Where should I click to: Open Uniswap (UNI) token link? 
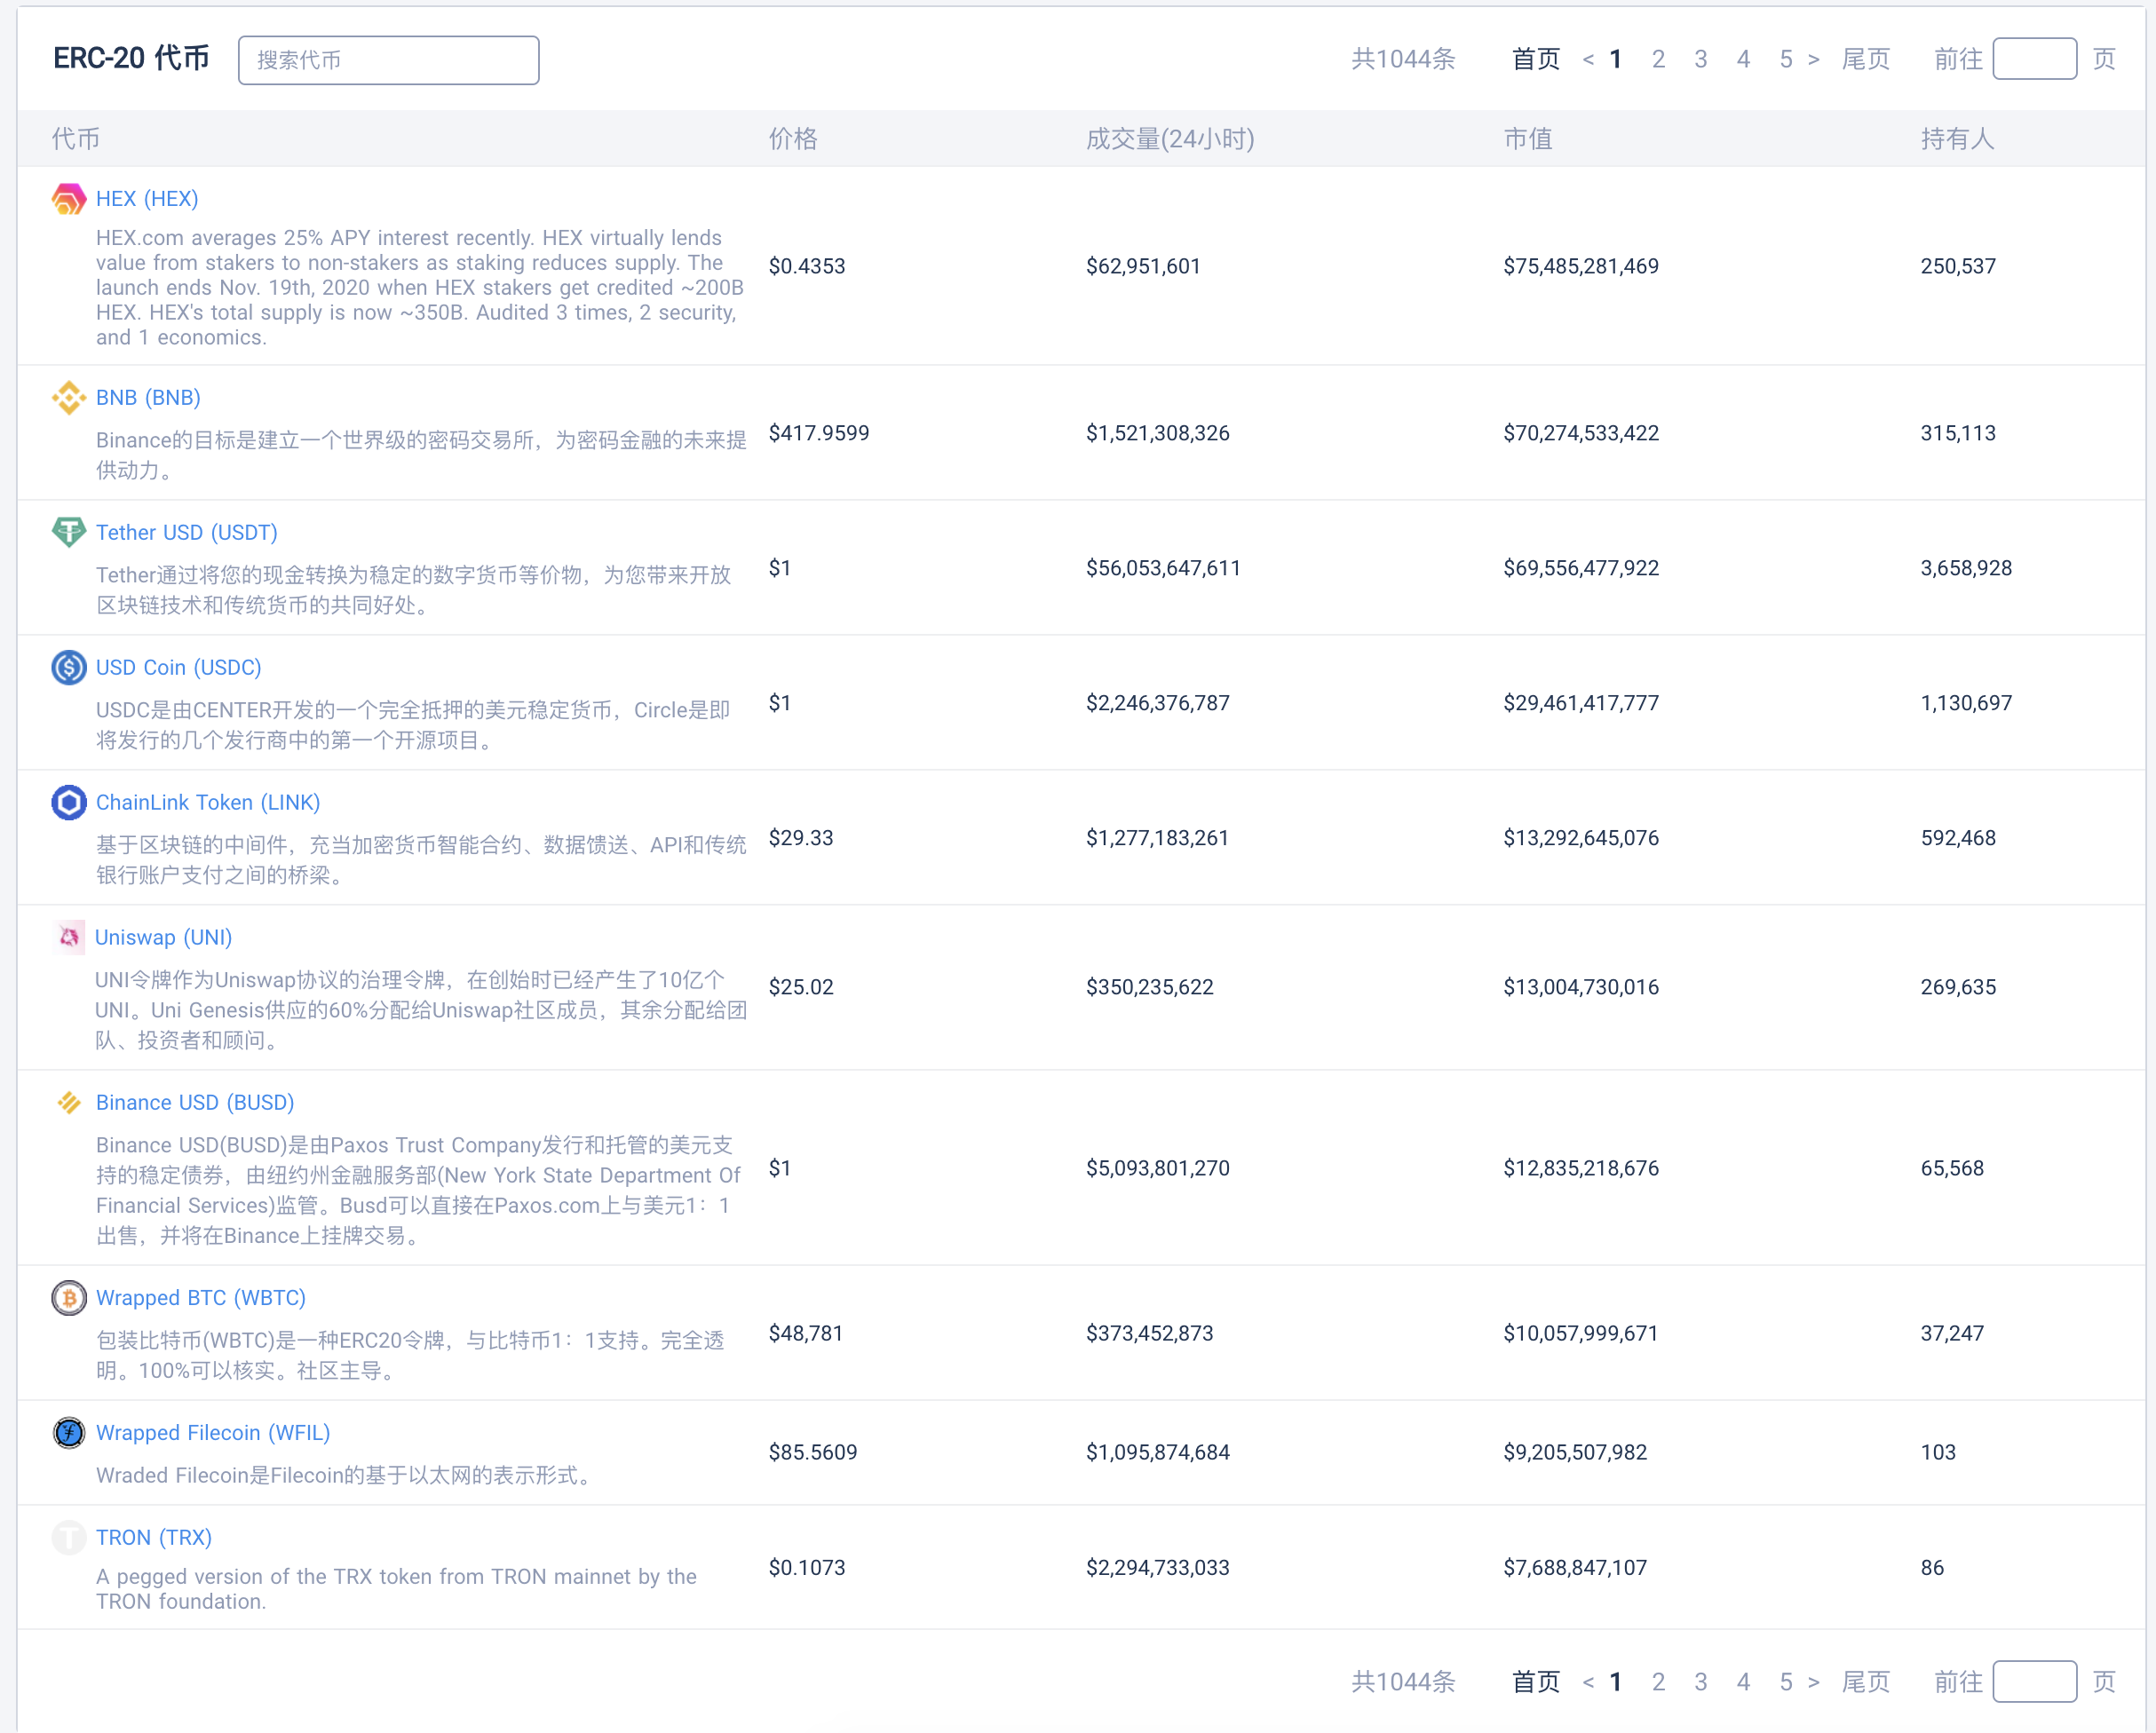click(x=164, y=937)
